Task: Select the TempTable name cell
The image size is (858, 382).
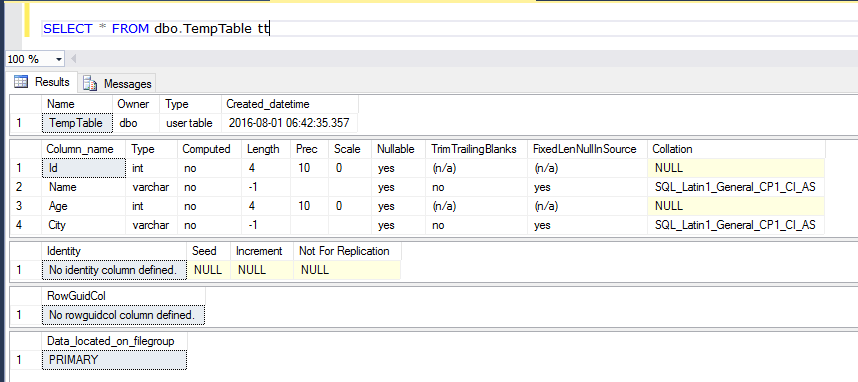Action: click(x=77, y=123)
